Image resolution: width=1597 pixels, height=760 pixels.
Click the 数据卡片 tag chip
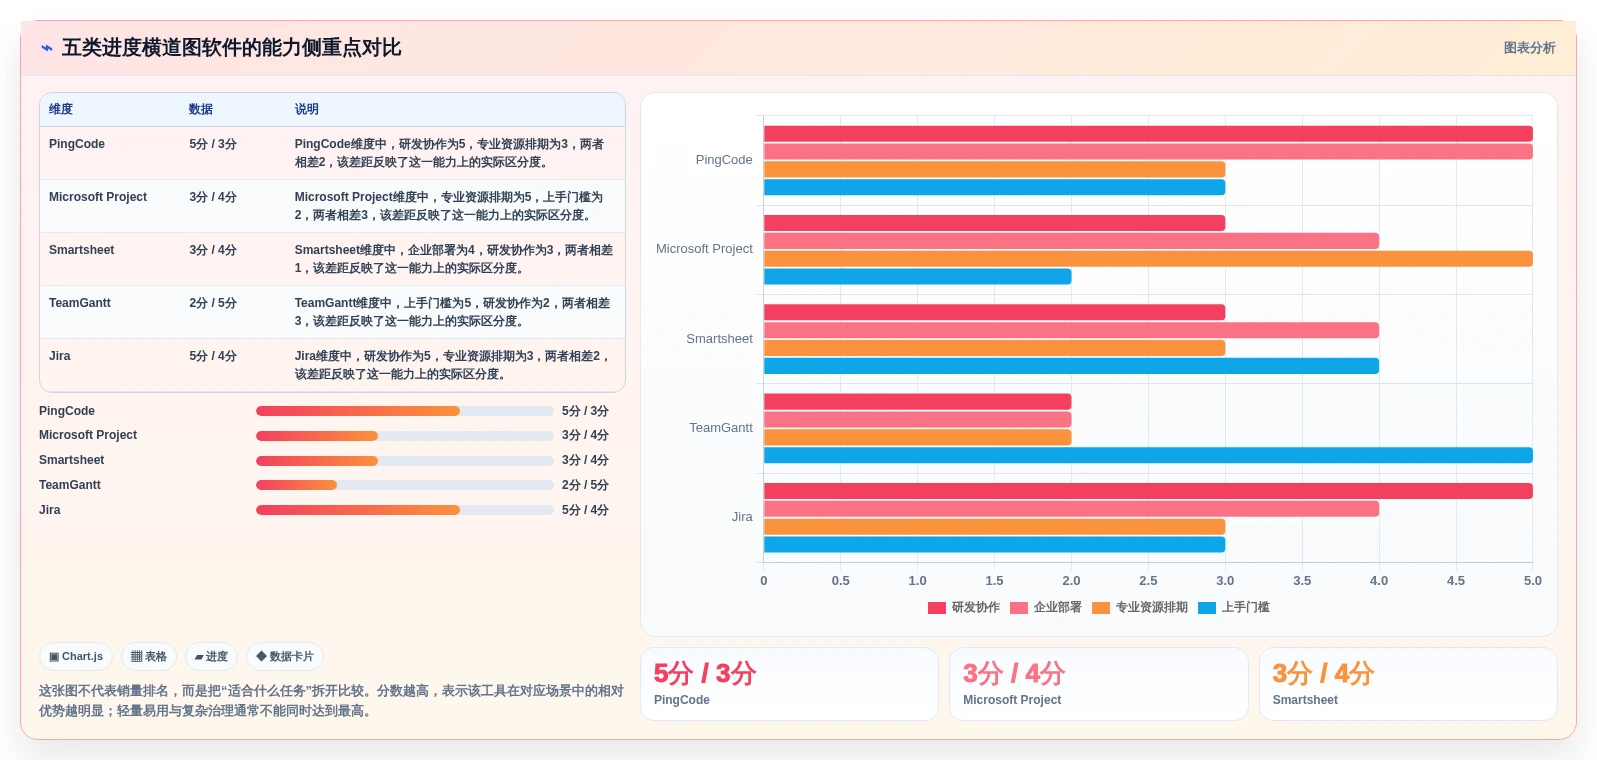point(285,657)
